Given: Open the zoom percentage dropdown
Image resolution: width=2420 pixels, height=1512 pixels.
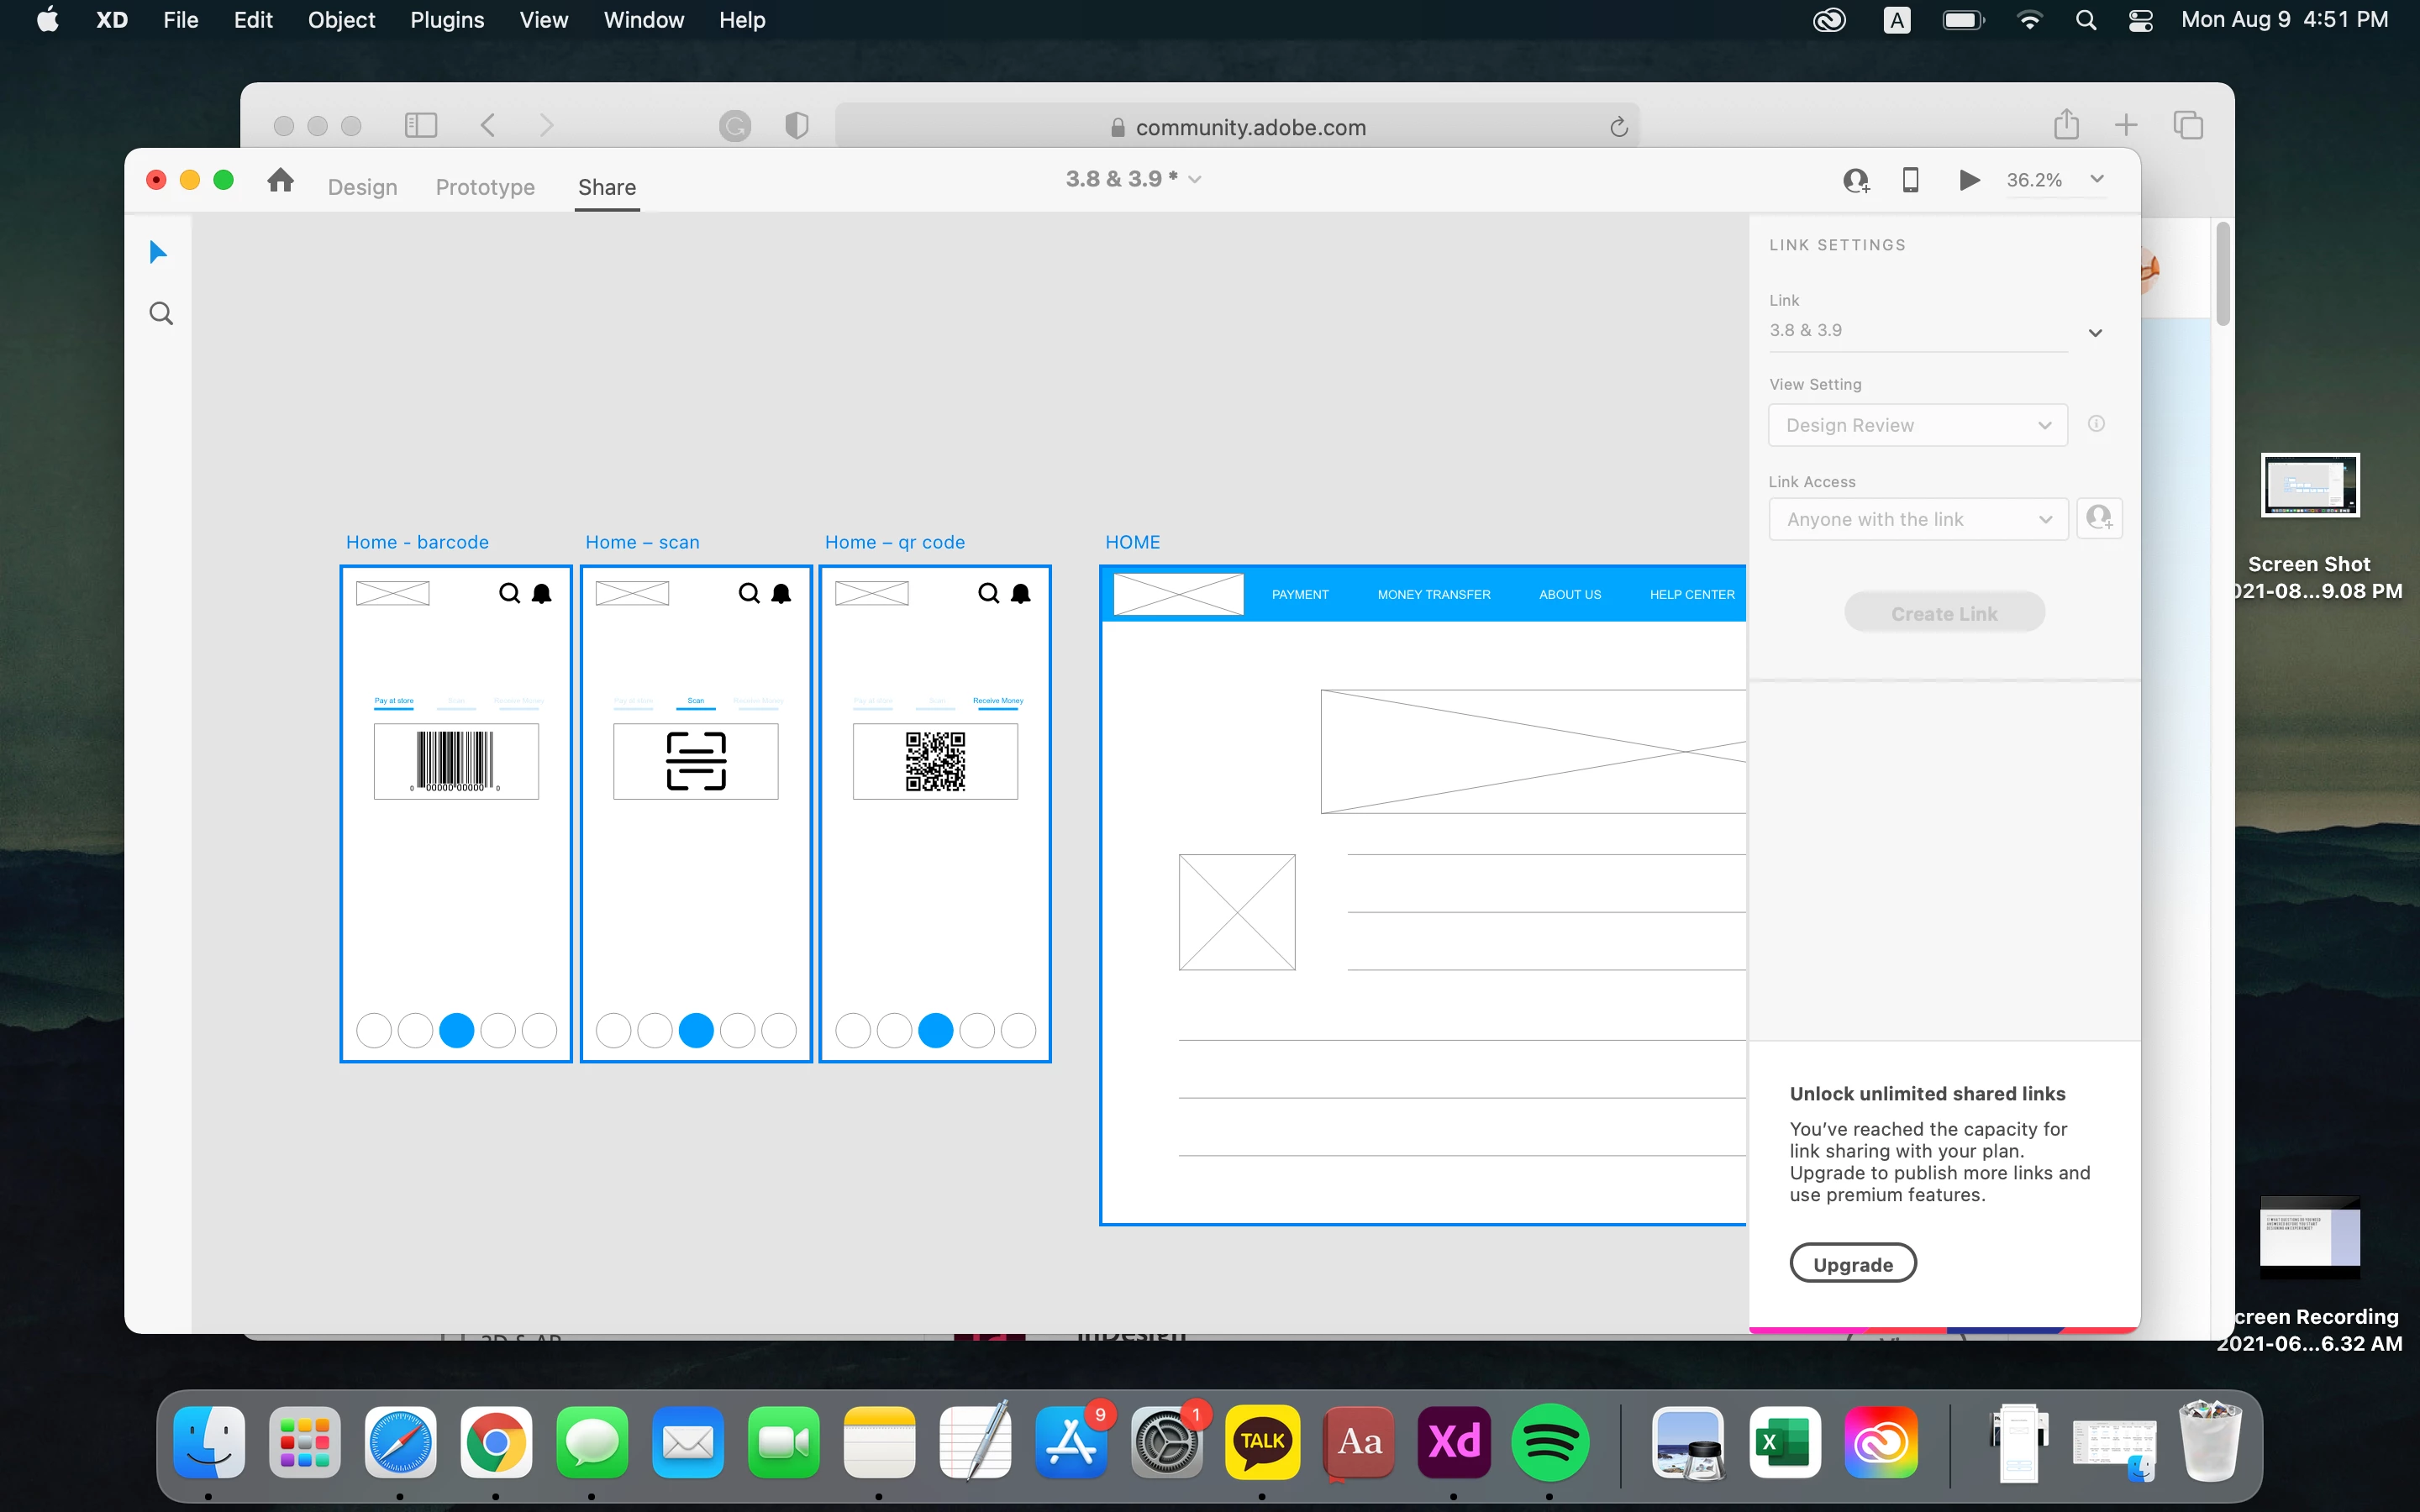Looking at the screenshot, I should click(x=2097, y=179).
